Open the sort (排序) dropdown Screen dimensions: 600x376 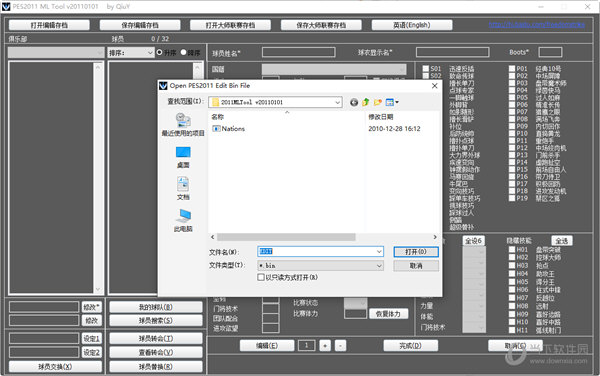click(x=131, y=52)
